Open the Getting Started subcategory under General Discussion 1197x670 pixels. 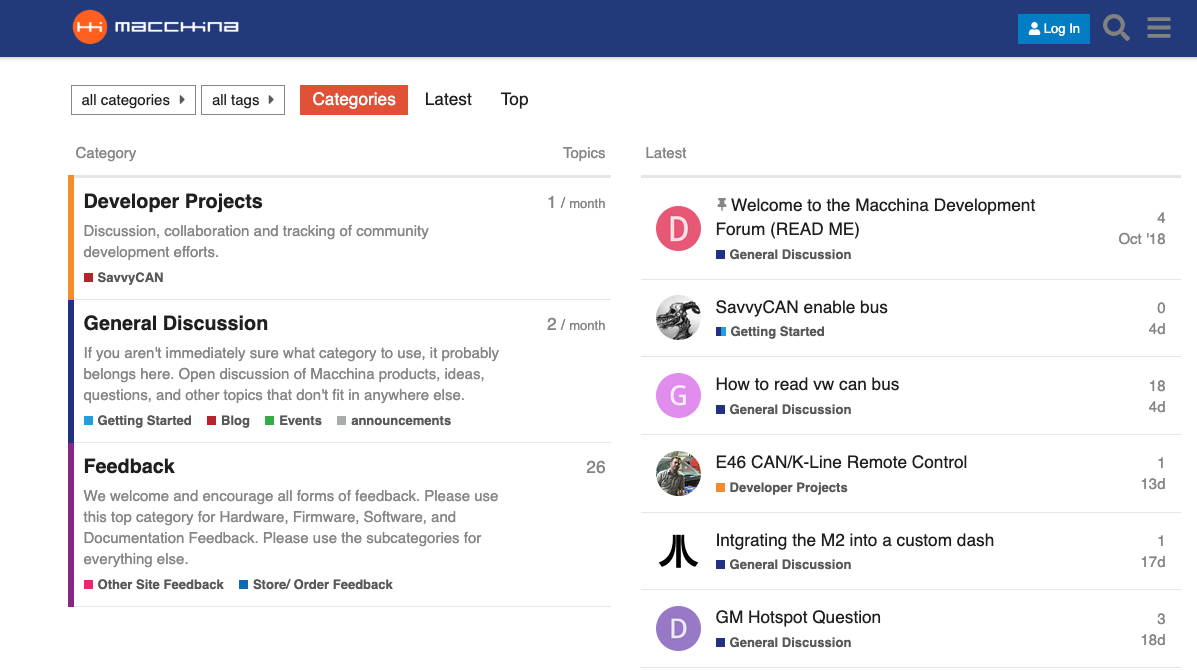(x=137, y=420)
